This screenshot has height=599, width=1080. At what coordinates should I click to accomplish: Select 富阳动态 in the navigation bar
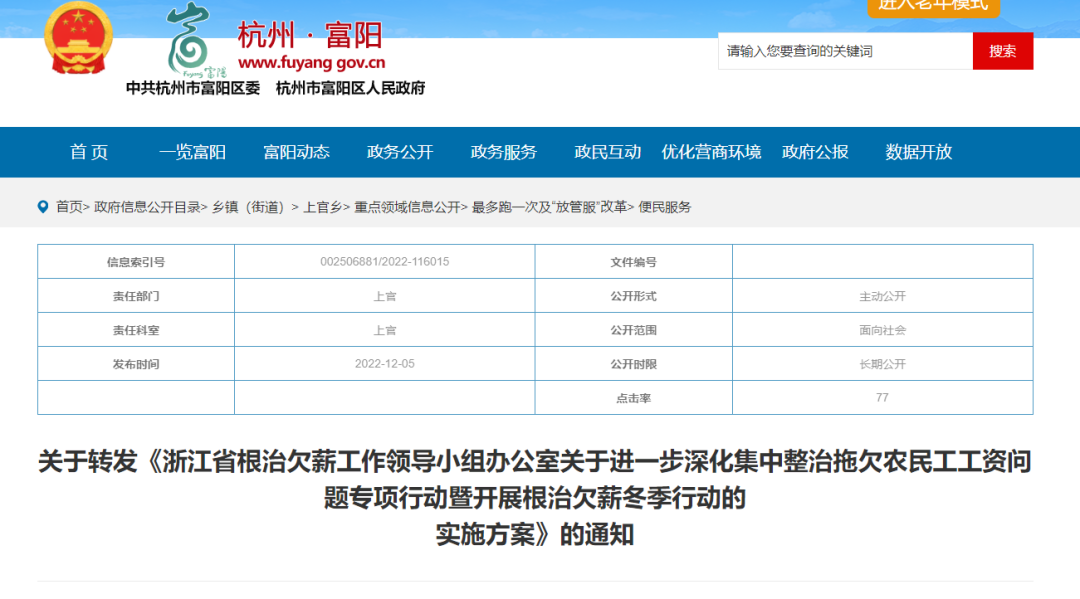point(297,152)
